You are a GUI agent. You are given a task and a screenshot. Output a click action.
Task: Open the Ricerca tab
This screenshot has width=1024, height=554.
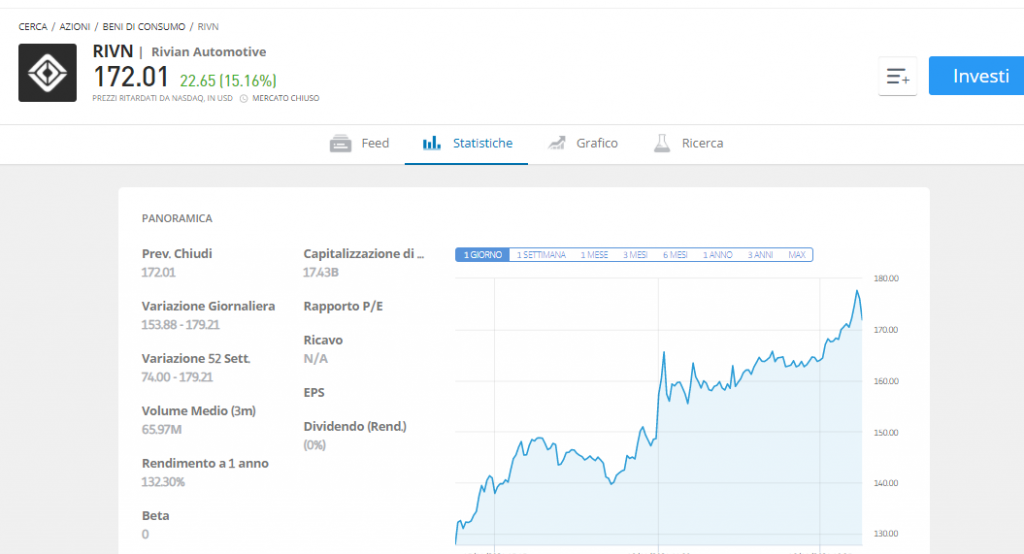pyautogui.click(x=688, y=143)
